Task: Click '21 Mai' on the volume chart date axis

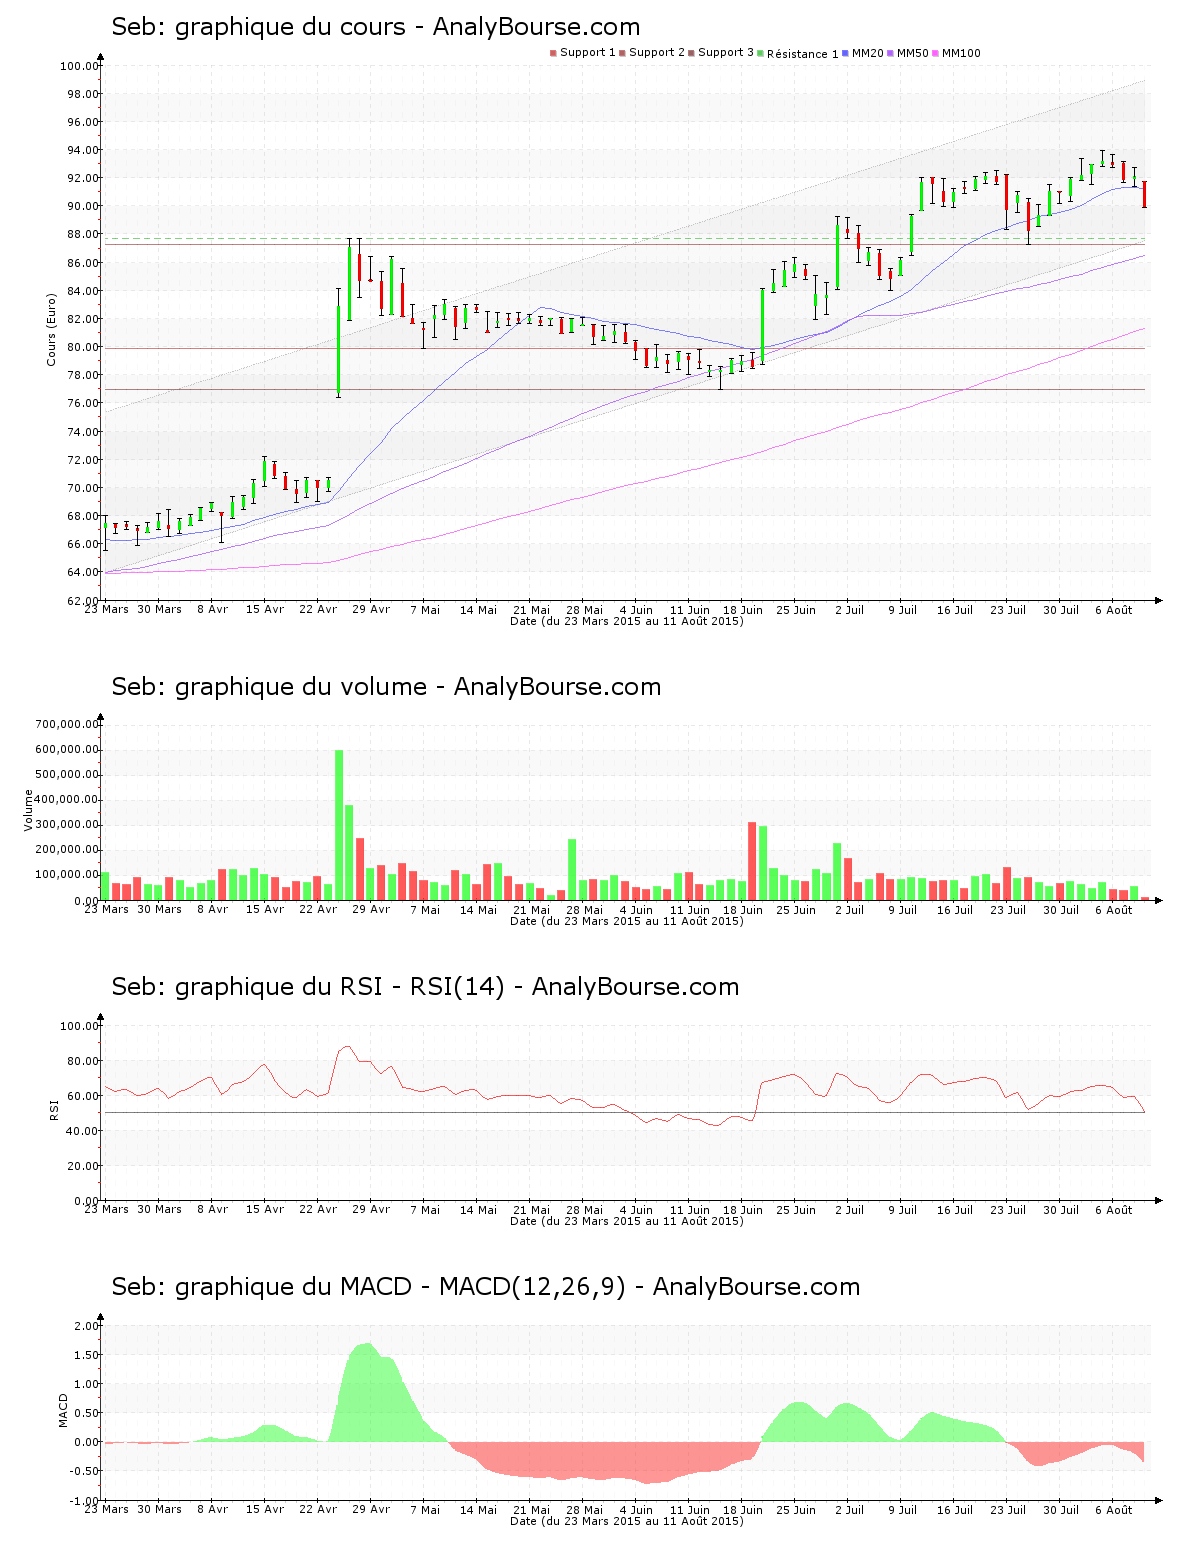Action: point(531,910)
